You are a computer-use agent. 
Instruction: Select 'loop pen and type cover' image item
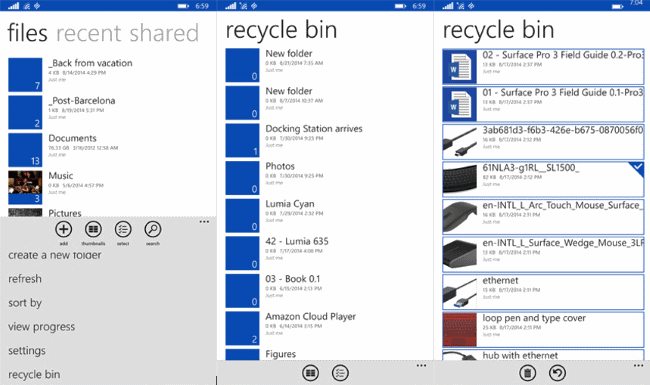543,329
